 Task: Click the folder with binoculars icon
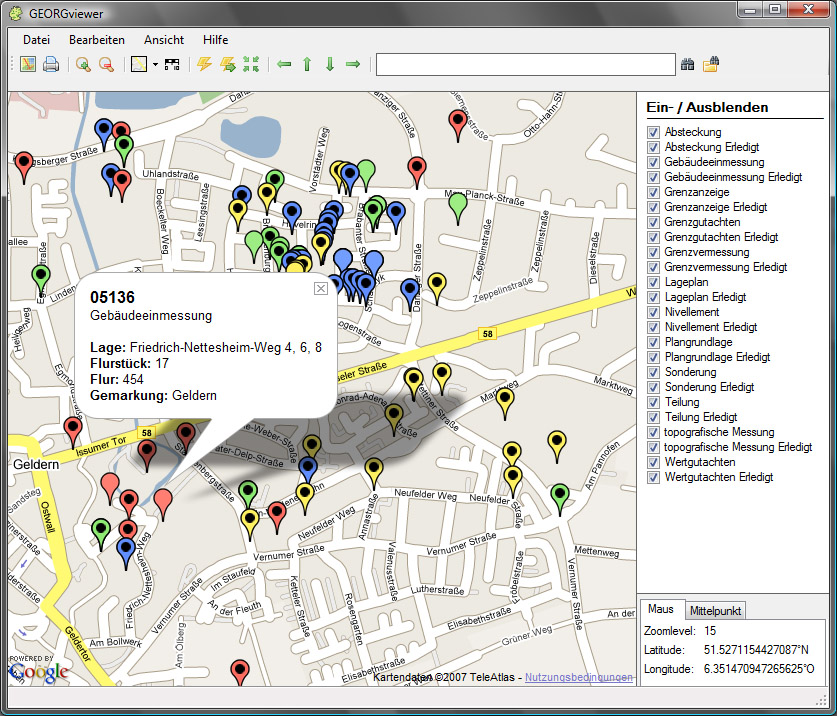click(x=711, y=65)
